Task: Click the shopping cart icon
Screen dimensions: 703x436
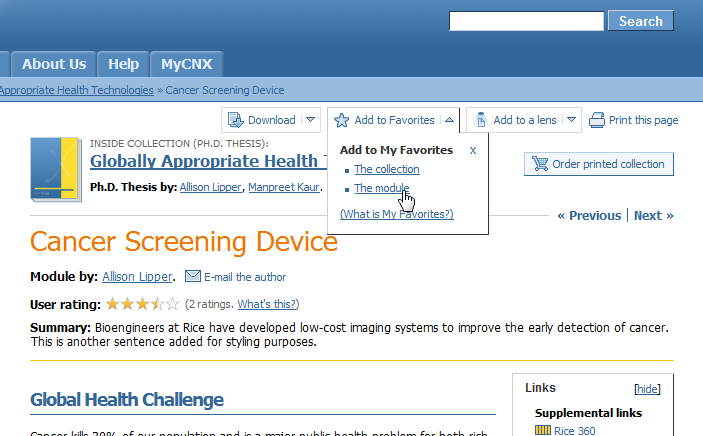Action: 540,164
